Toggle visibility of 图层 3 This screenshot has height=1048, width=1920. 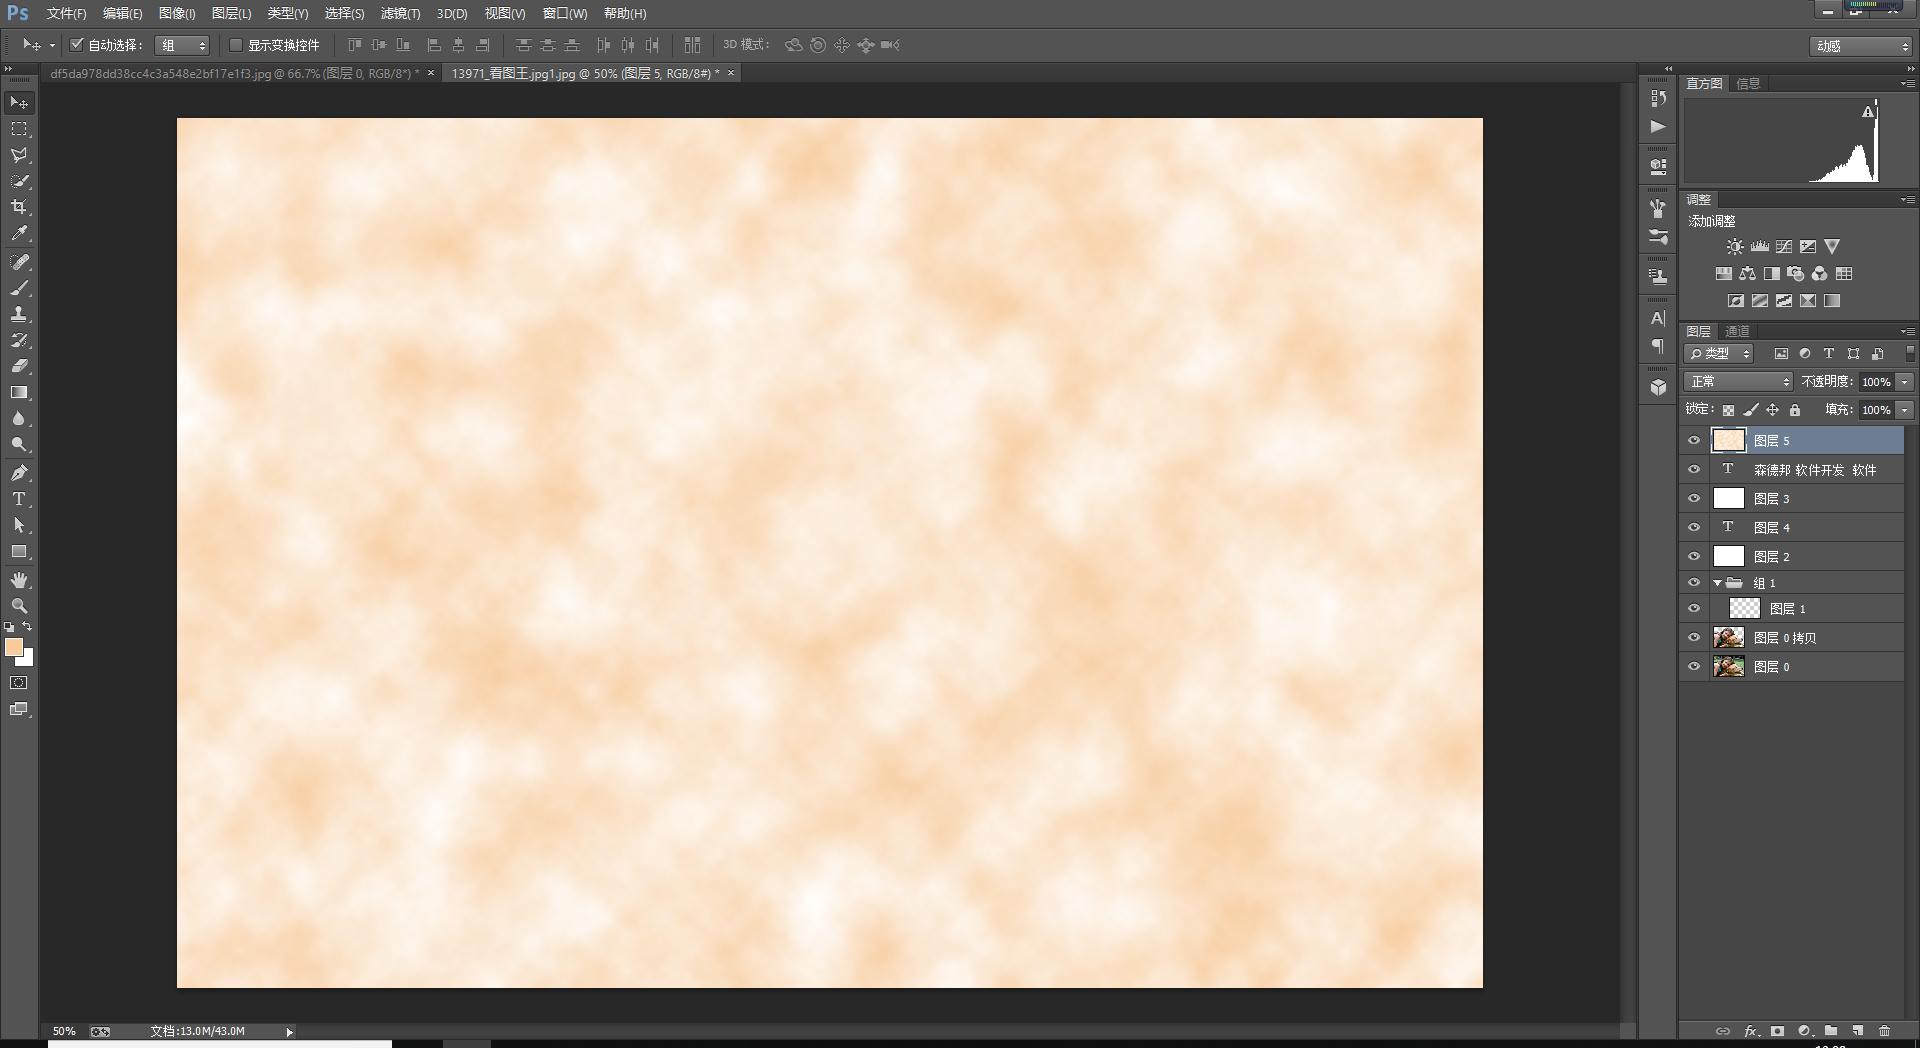(1694, 499)
